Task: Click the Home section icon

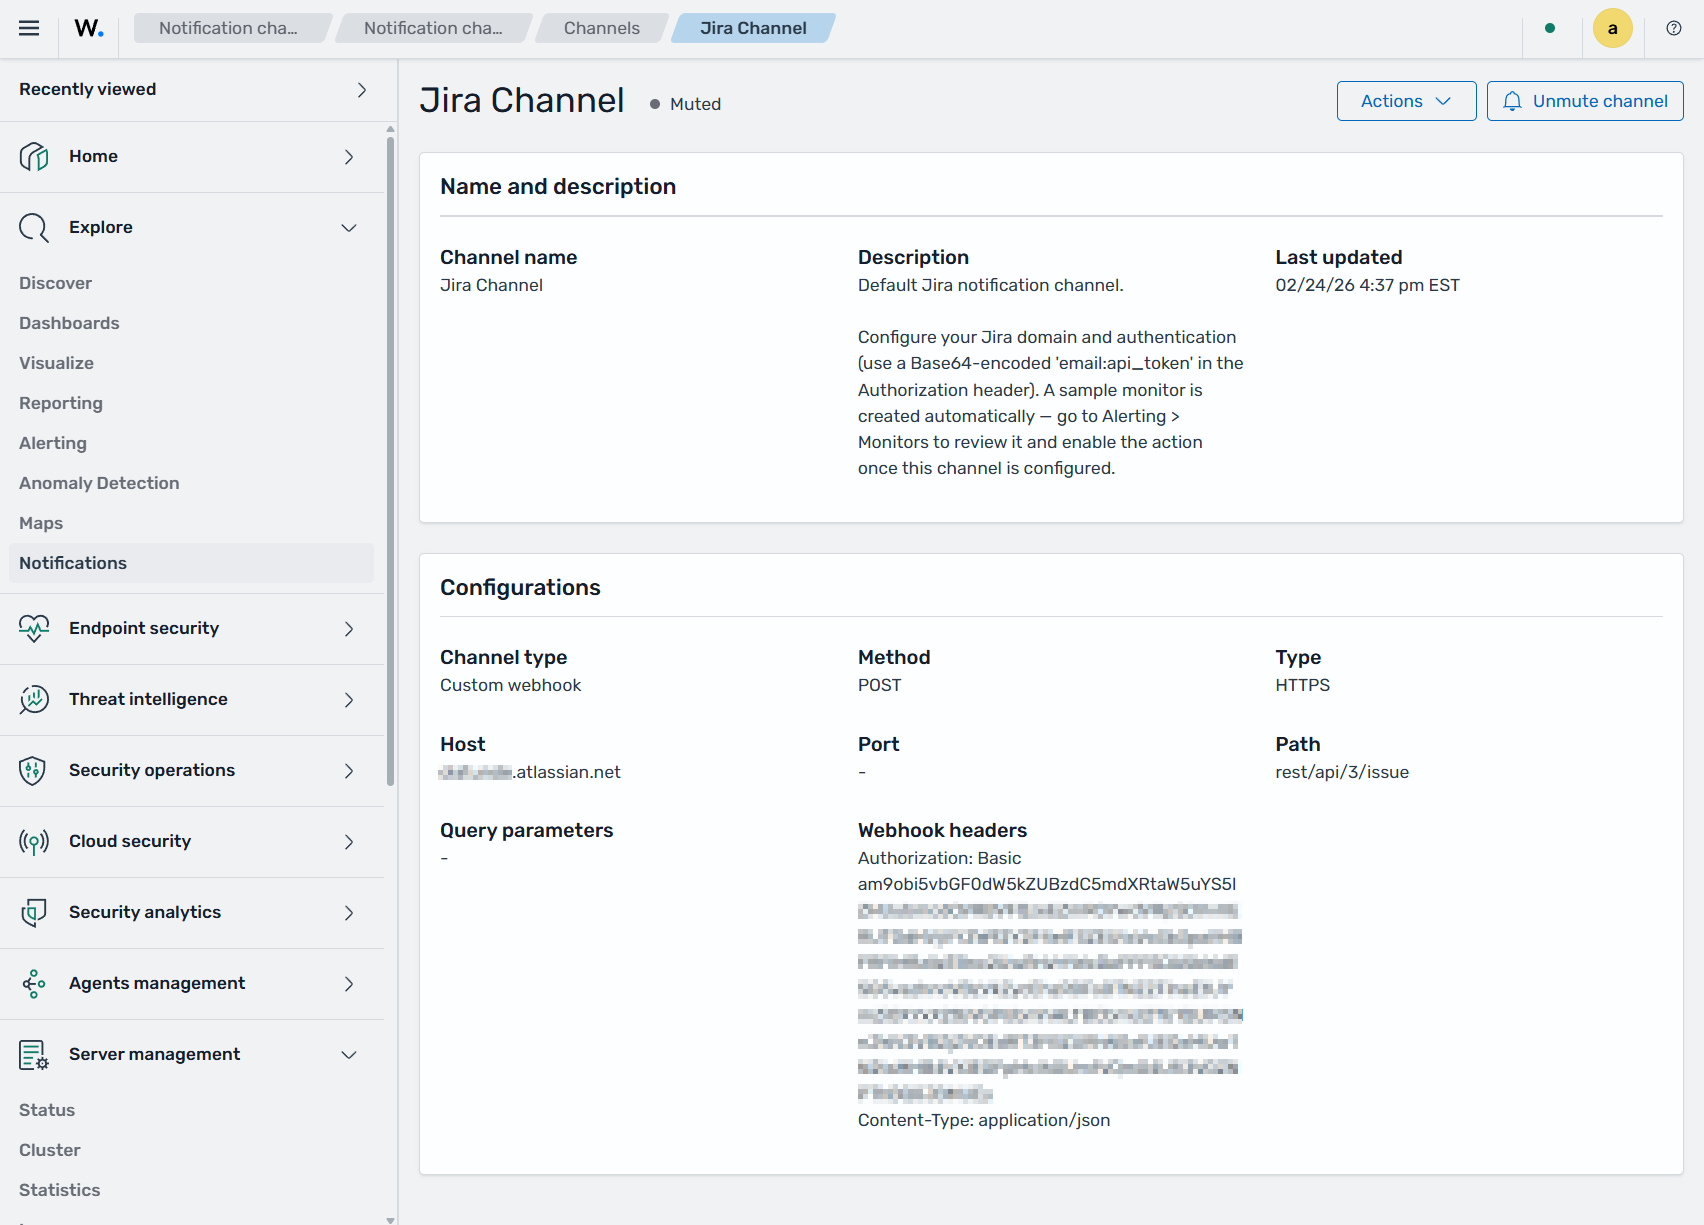Action: pos(34,156)
